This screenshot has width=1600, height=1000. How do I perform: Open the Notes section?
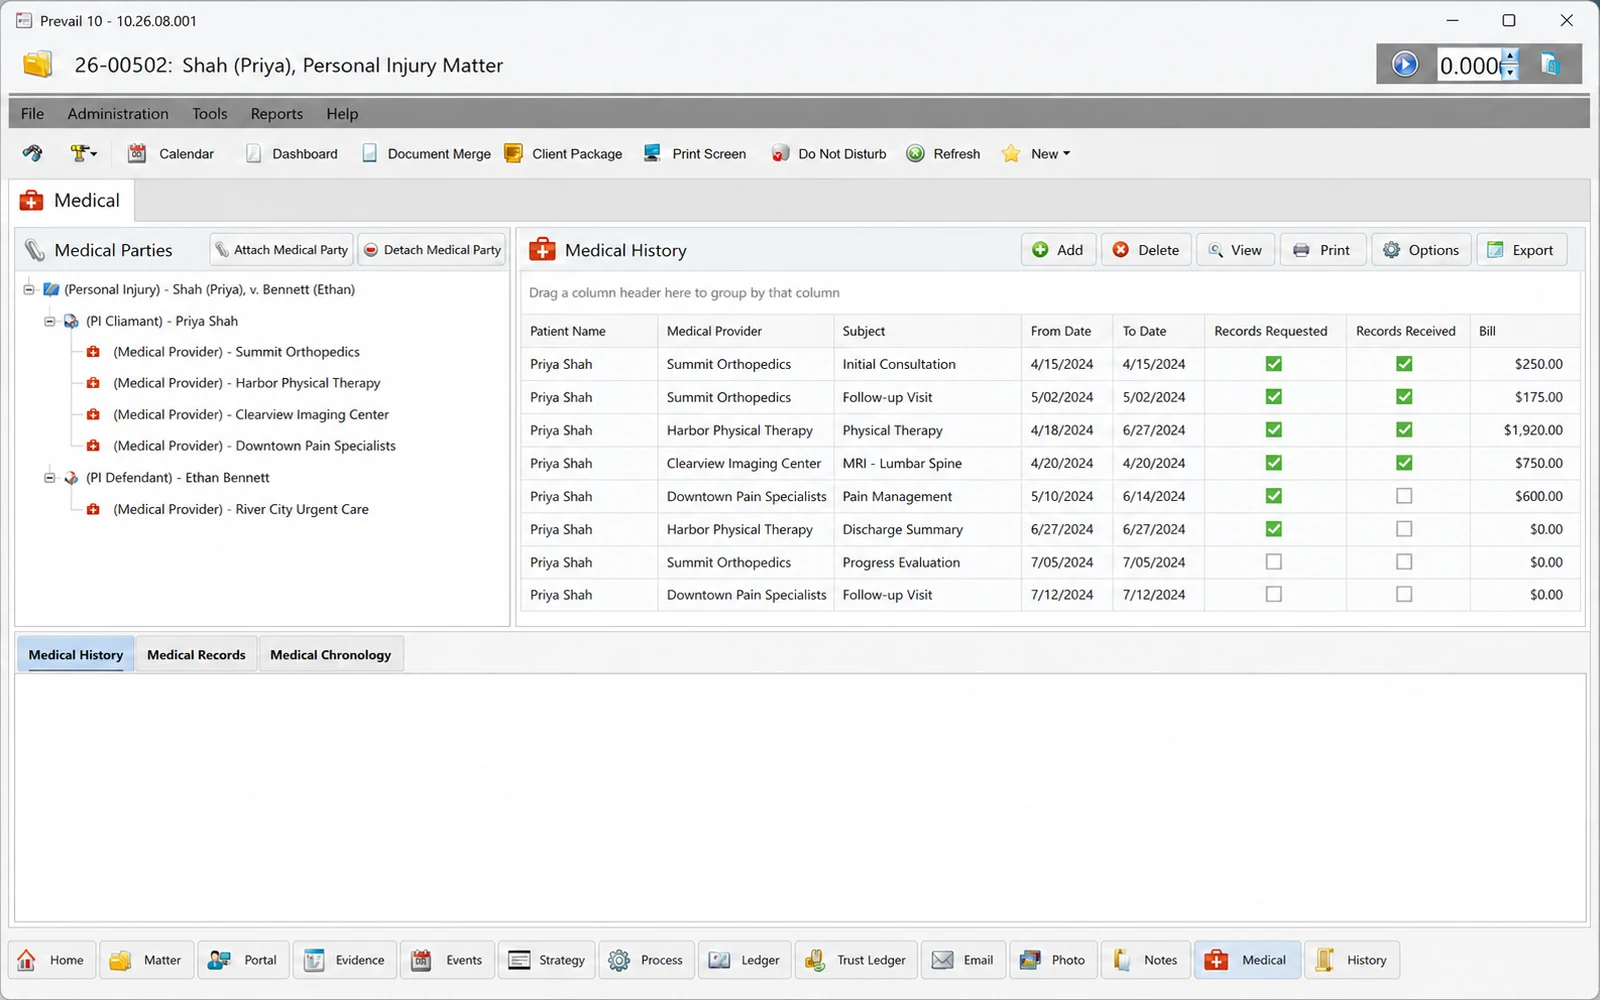(x=1146, y=960)
